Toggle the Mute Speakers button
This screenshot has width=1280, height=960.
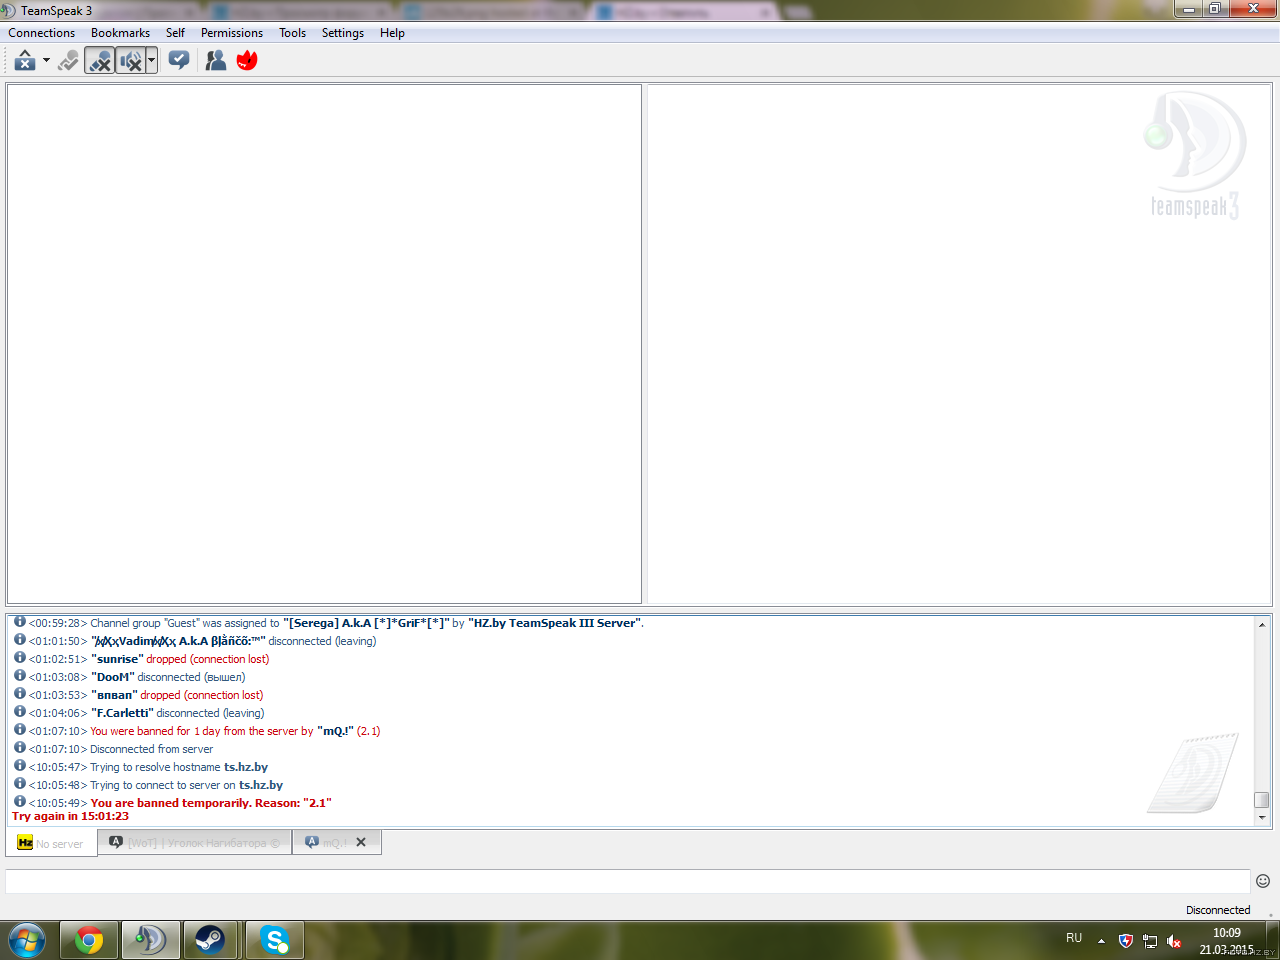pyautogui.click(x=130, y=61)
